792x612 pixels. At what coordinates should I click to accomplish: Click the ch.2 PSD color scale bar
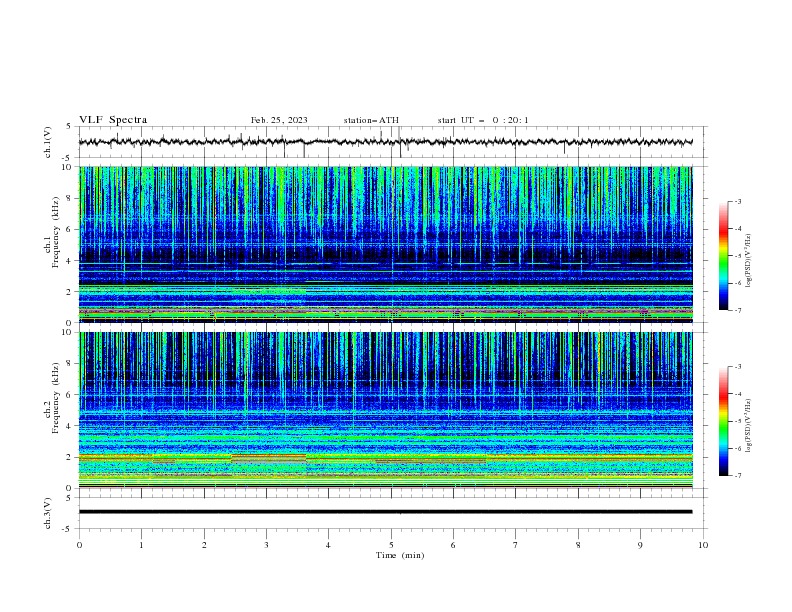[723, 421]
